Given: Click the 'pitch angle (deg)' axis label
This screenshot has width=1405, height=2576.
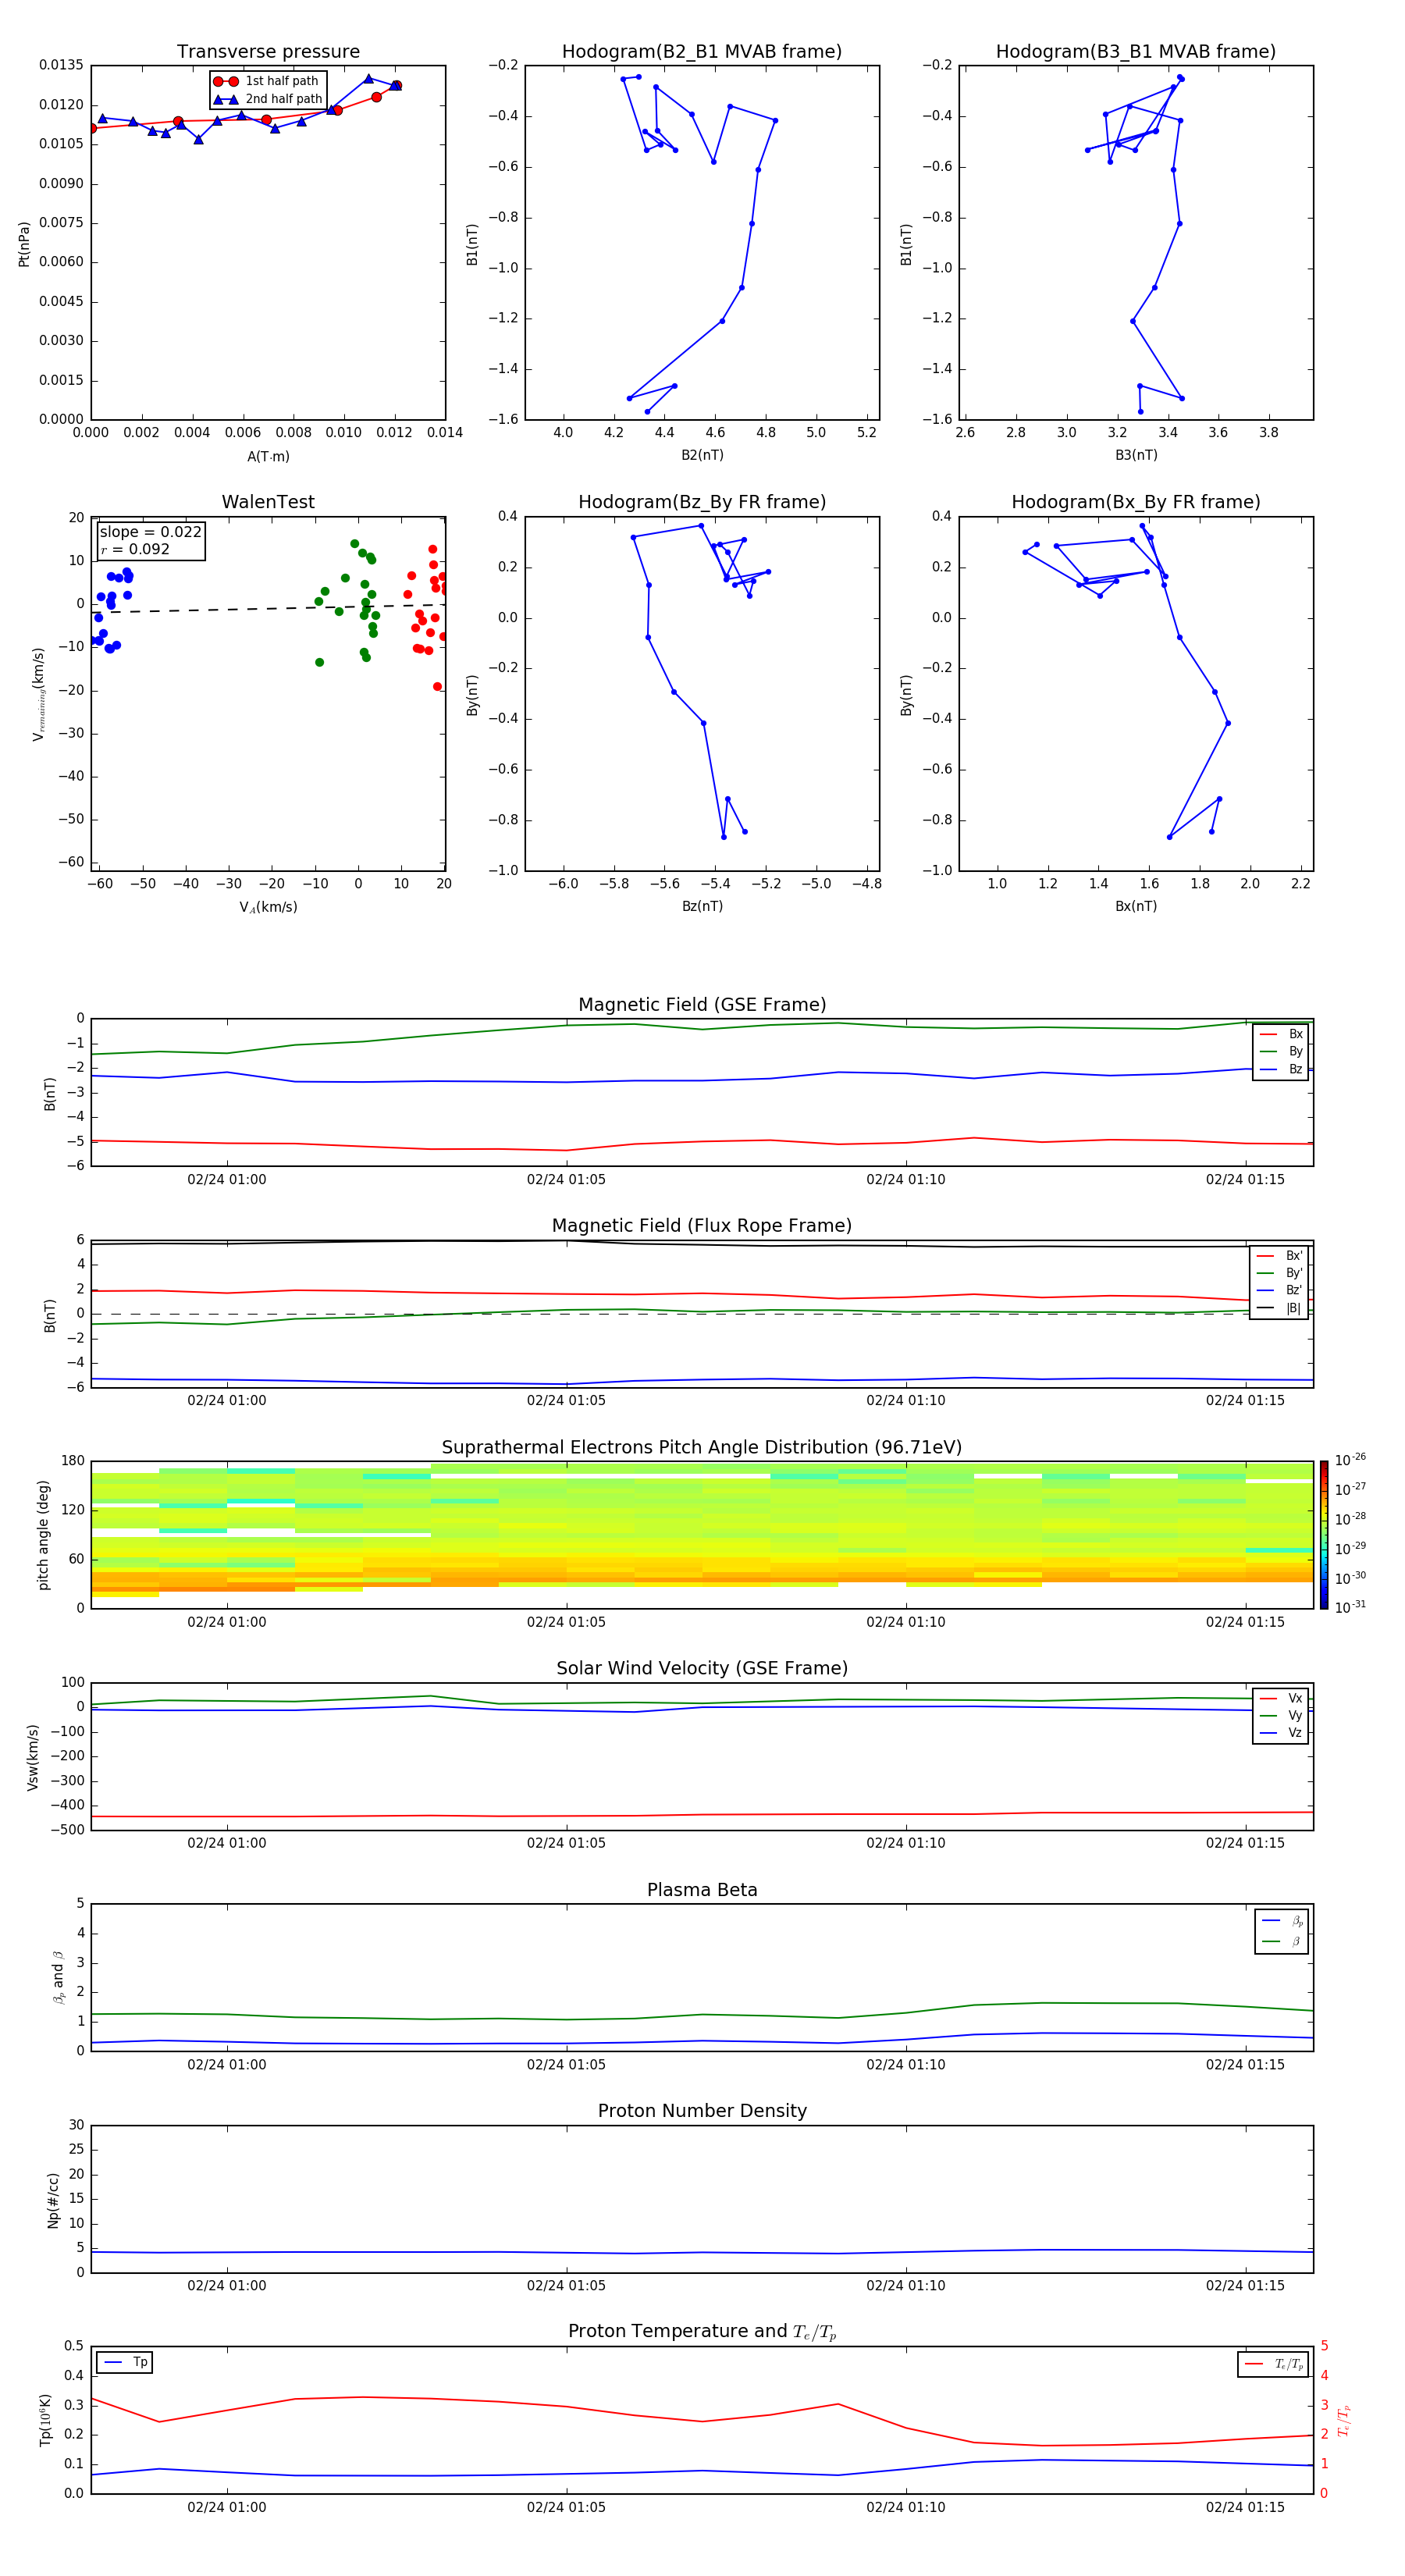Looking at the screenshot, I should (x=43, y=1535).
